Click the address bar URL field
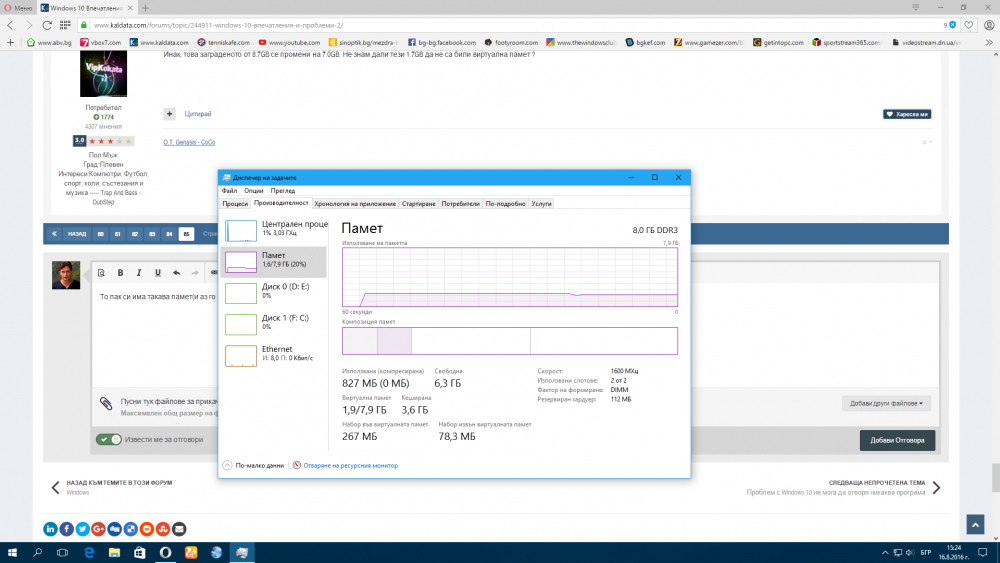 coord(510,25)
